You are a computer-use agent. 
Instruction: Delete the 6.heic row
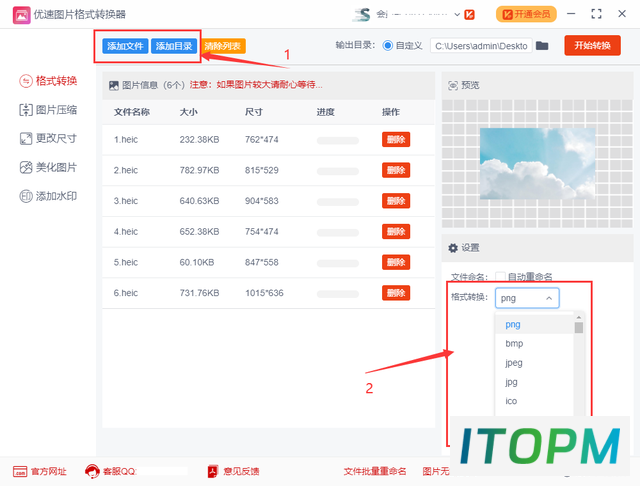[396, 293]
